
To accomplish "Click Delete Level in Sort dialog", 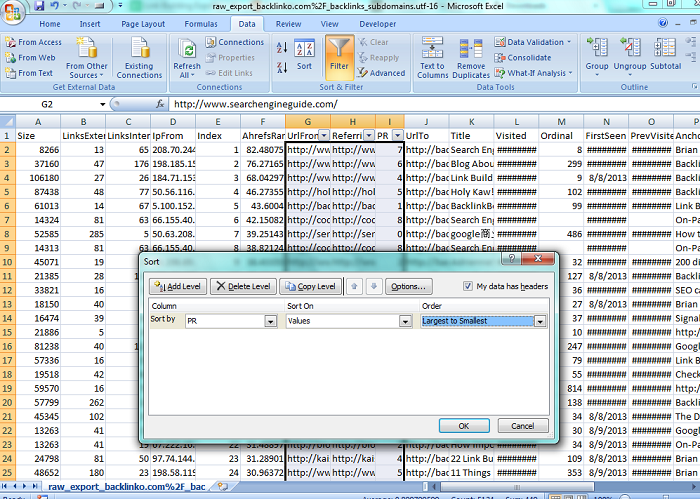I will coord(243,286).
